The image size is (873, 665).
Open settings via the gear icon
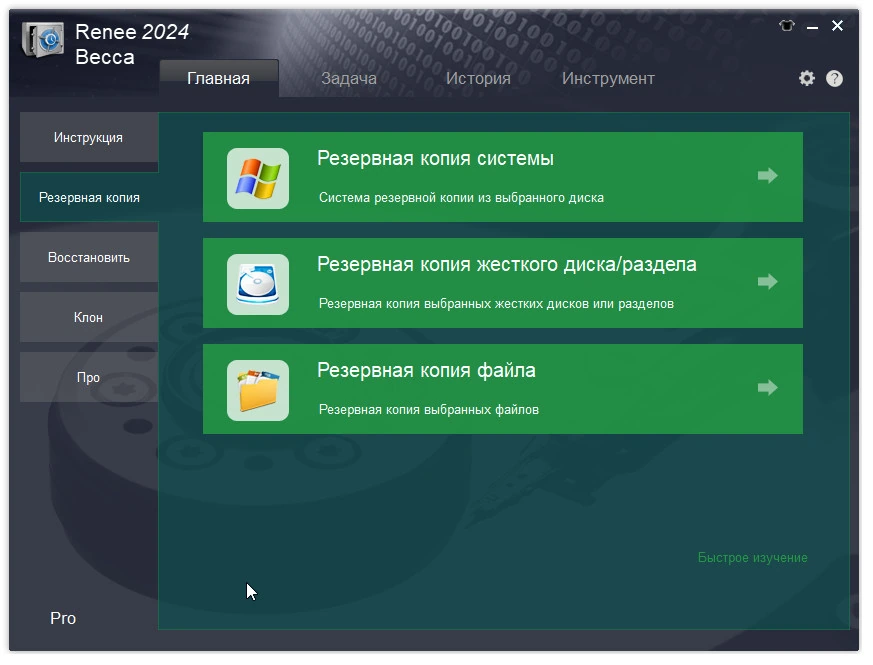(x=807, y=79)
